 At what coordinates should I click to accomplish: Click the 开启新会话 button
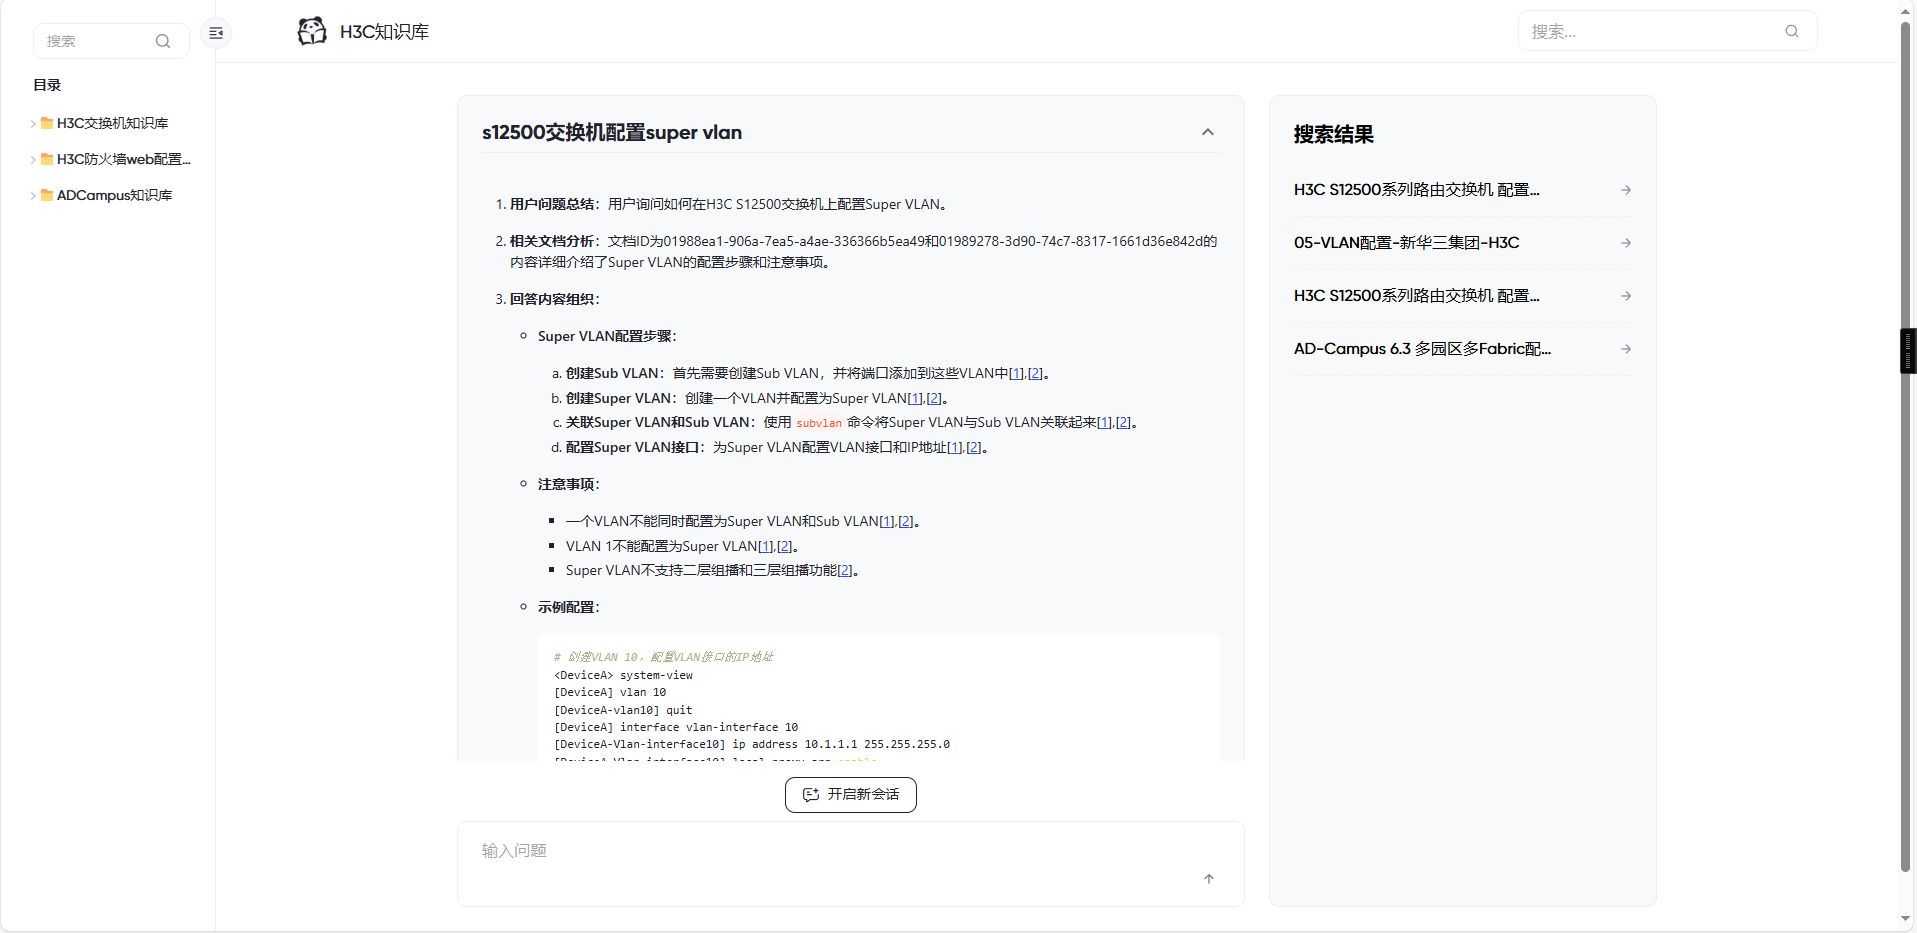(x=851, y=795)
